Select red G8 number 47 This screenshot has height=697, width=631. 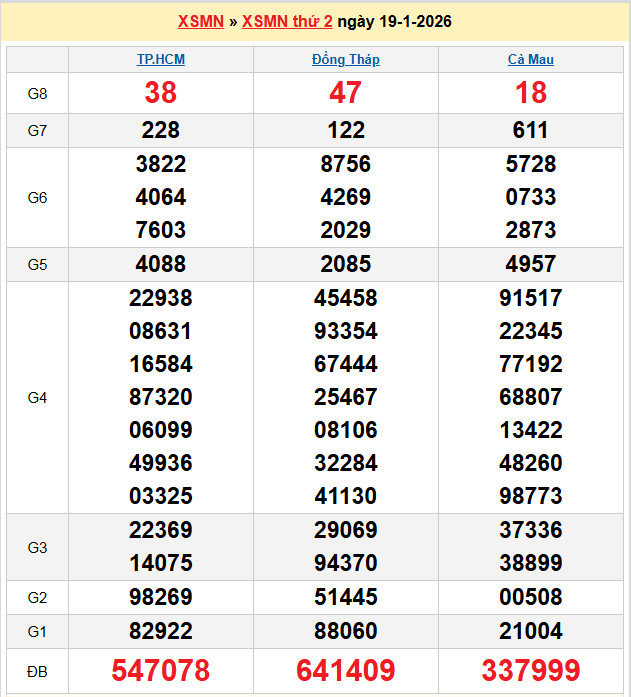pyautogui.click(x=346, y=93)
